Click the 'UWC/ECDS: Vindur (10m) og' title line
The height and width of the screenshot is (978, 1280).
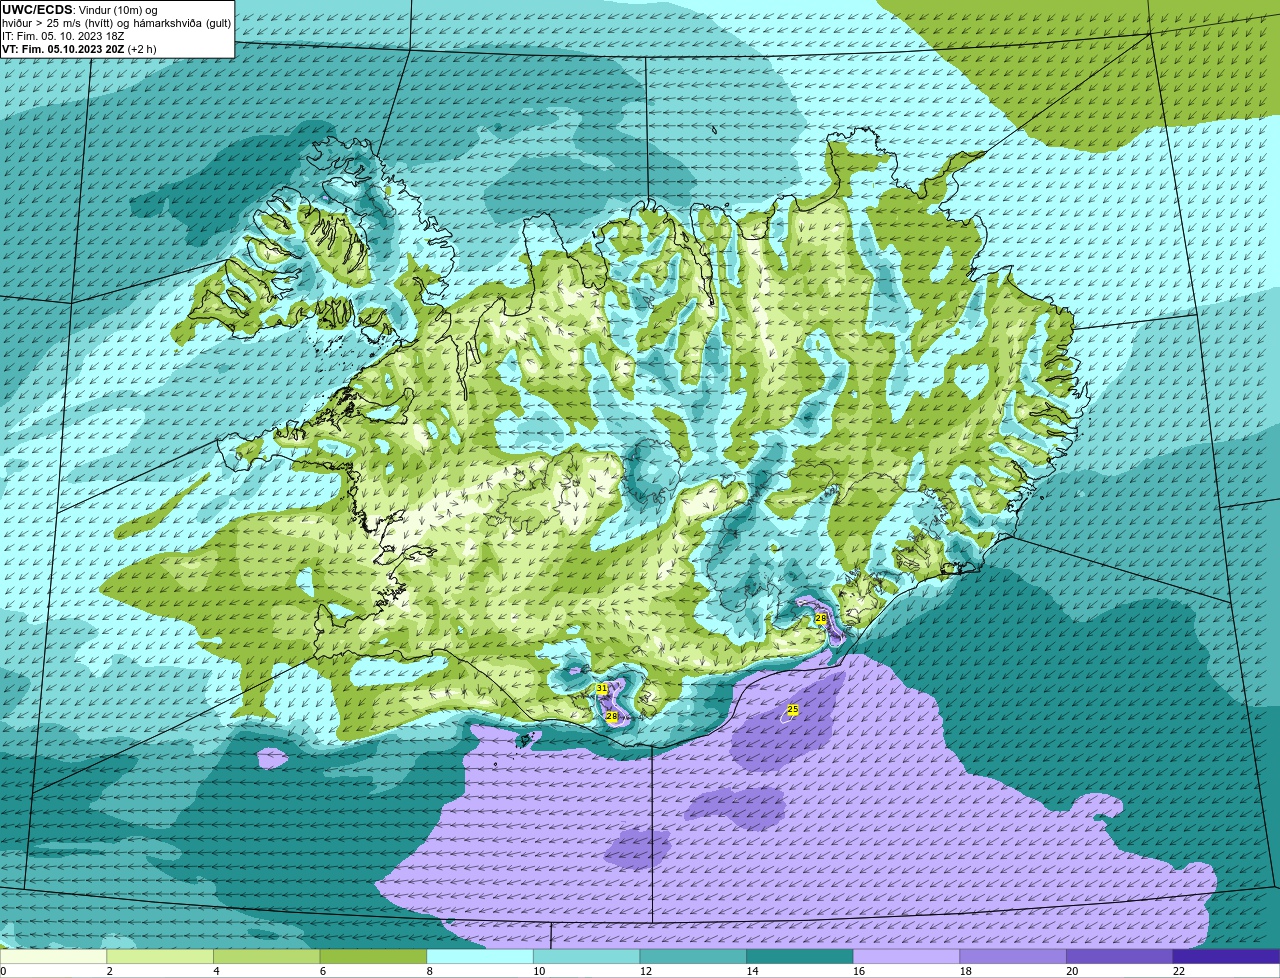coord(80,10)
